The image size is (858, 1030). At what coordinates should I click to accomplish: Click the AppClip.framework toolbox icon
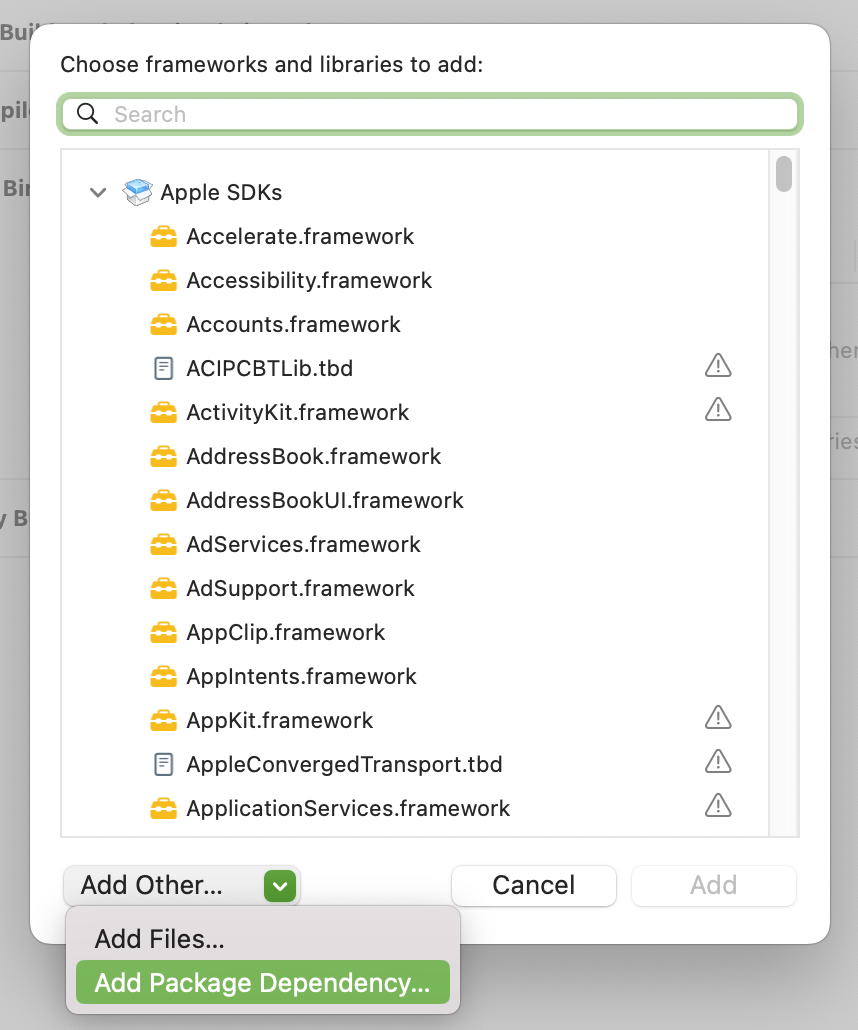point(164,633)
